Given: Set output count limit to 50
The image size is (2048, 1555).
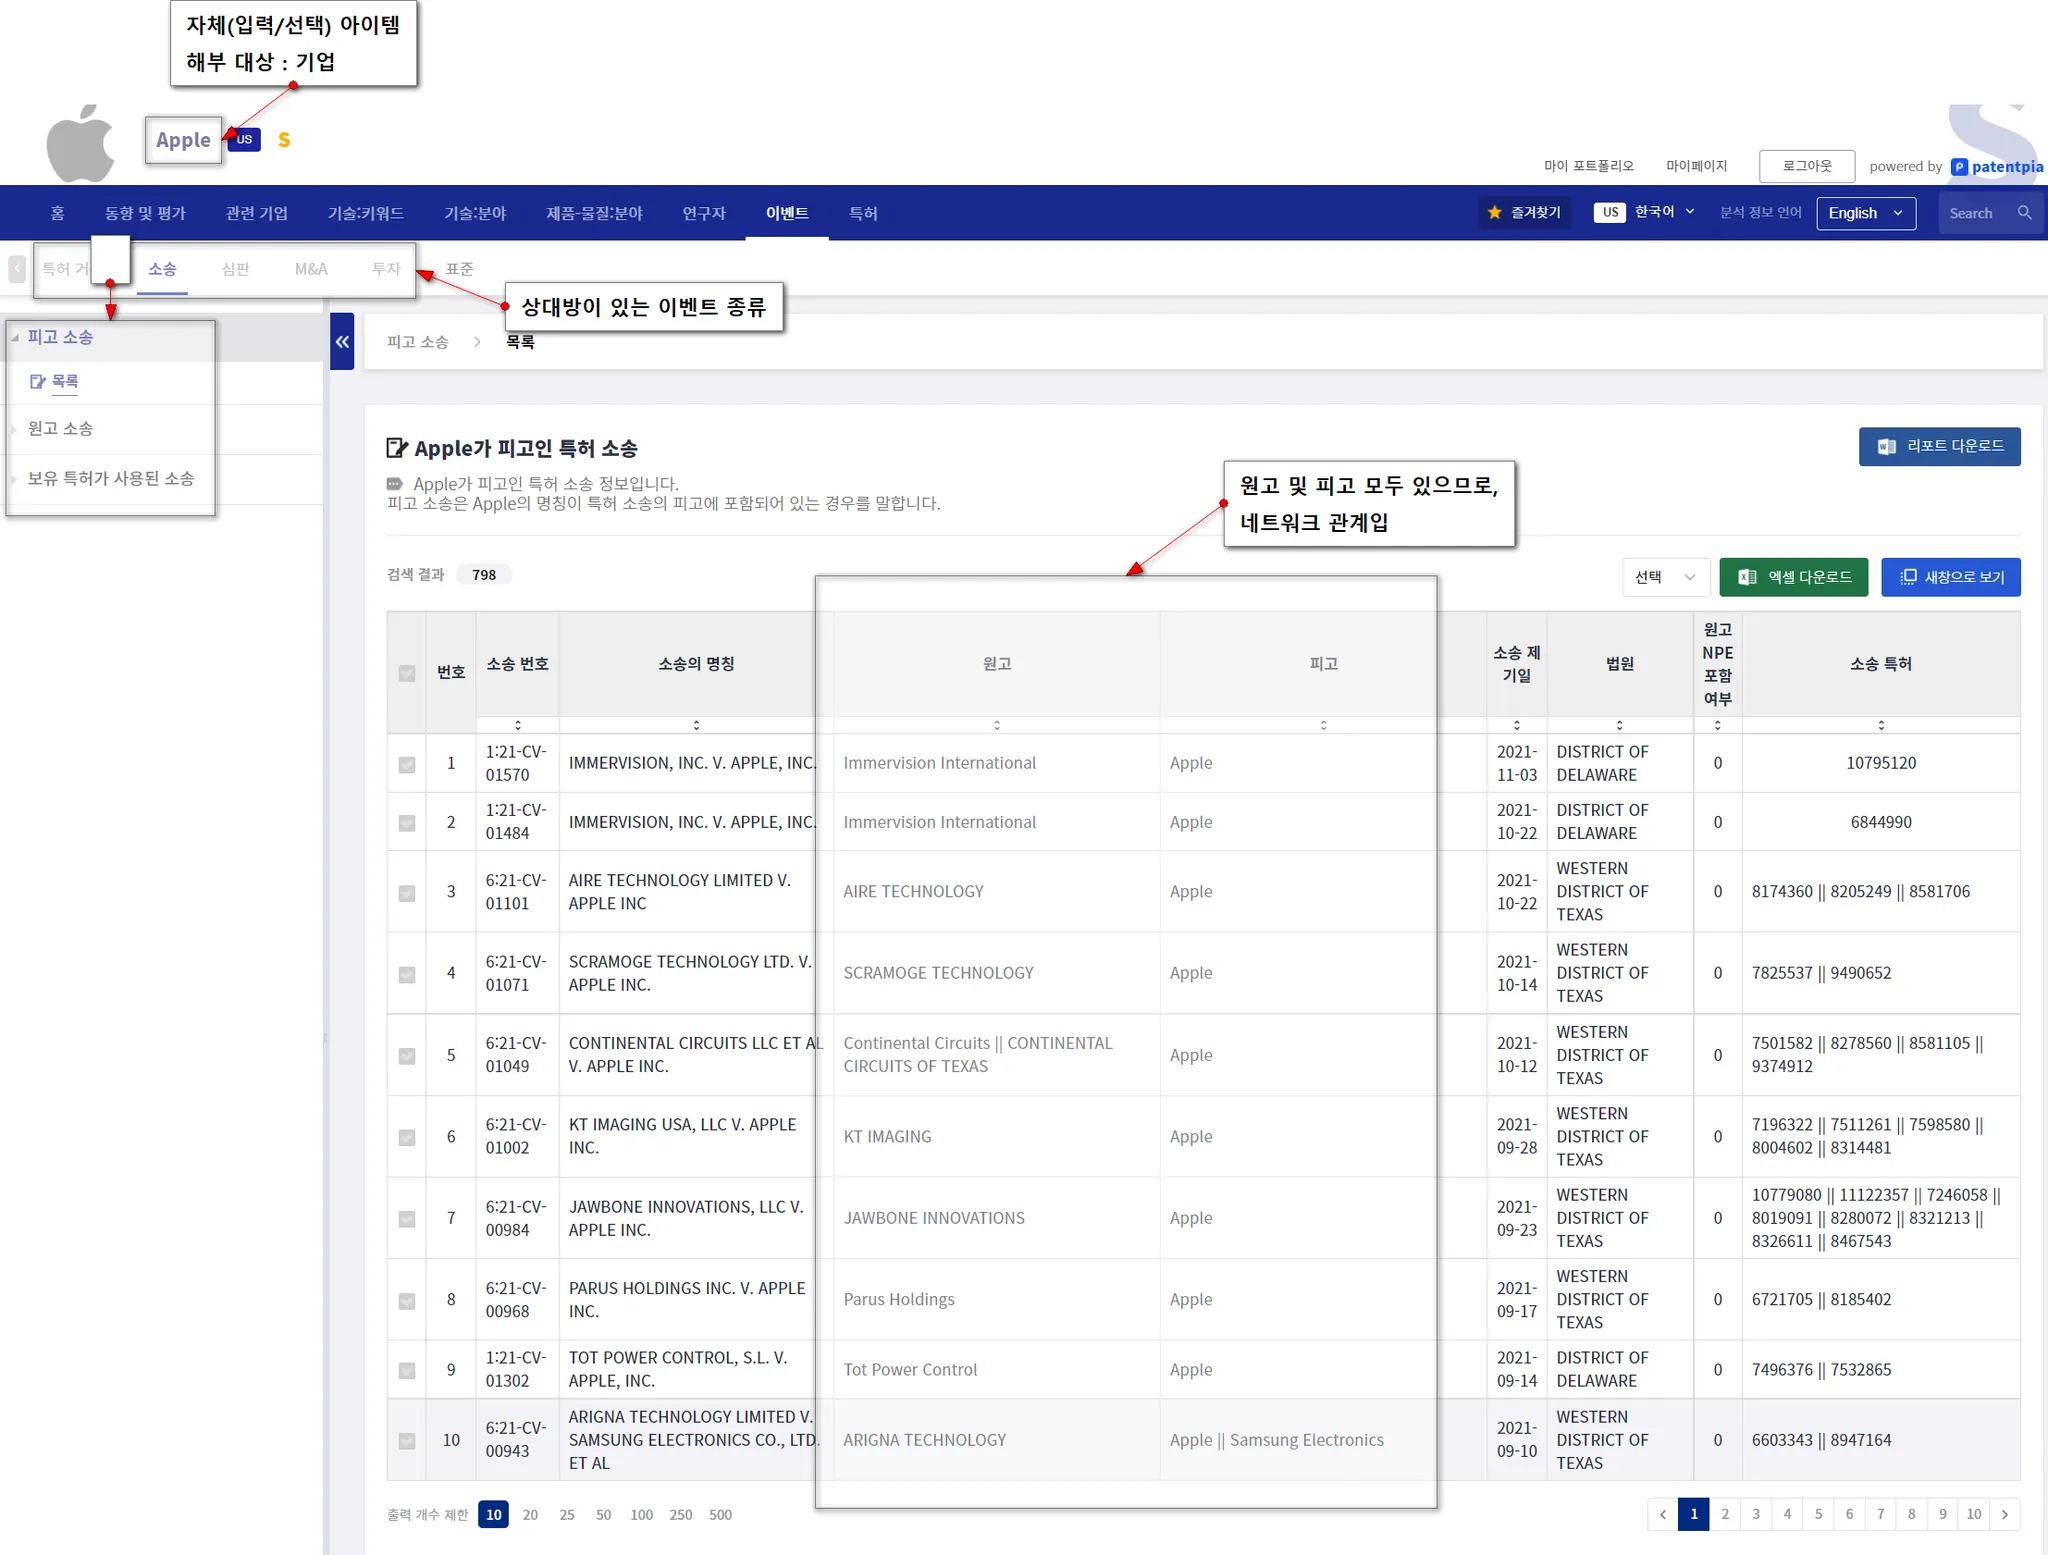Looking at the screenshot, I should point(603,1515).
